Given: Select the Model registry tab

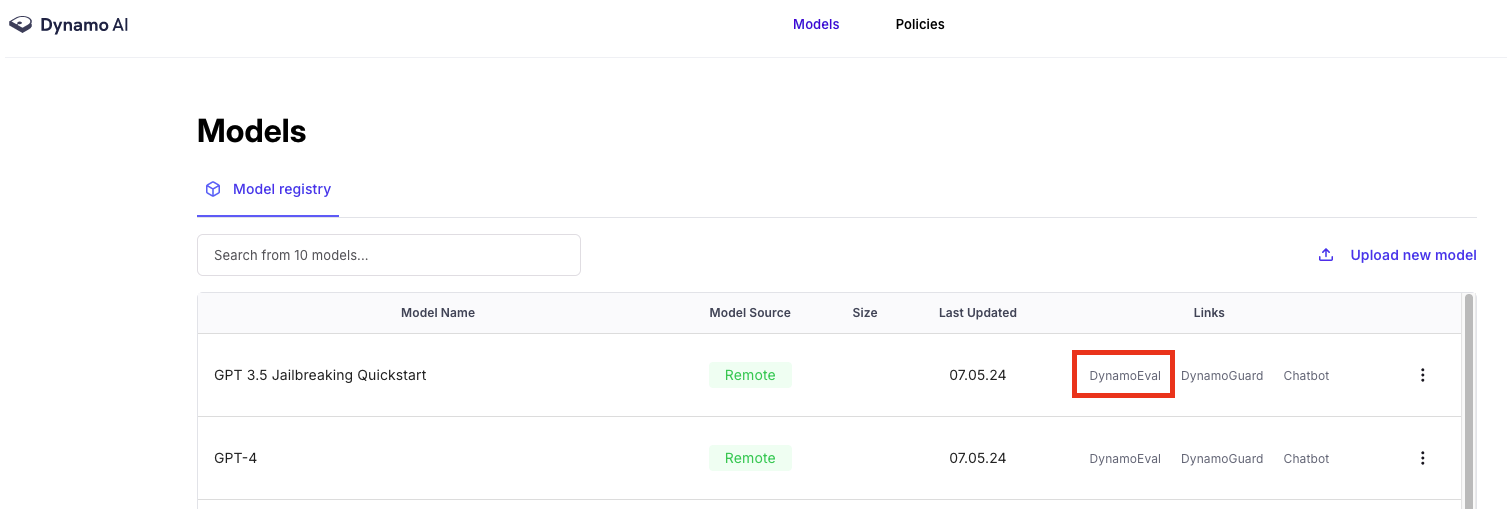Looking at the screenshot, I should pyautogui.click(x=268, y=189).
